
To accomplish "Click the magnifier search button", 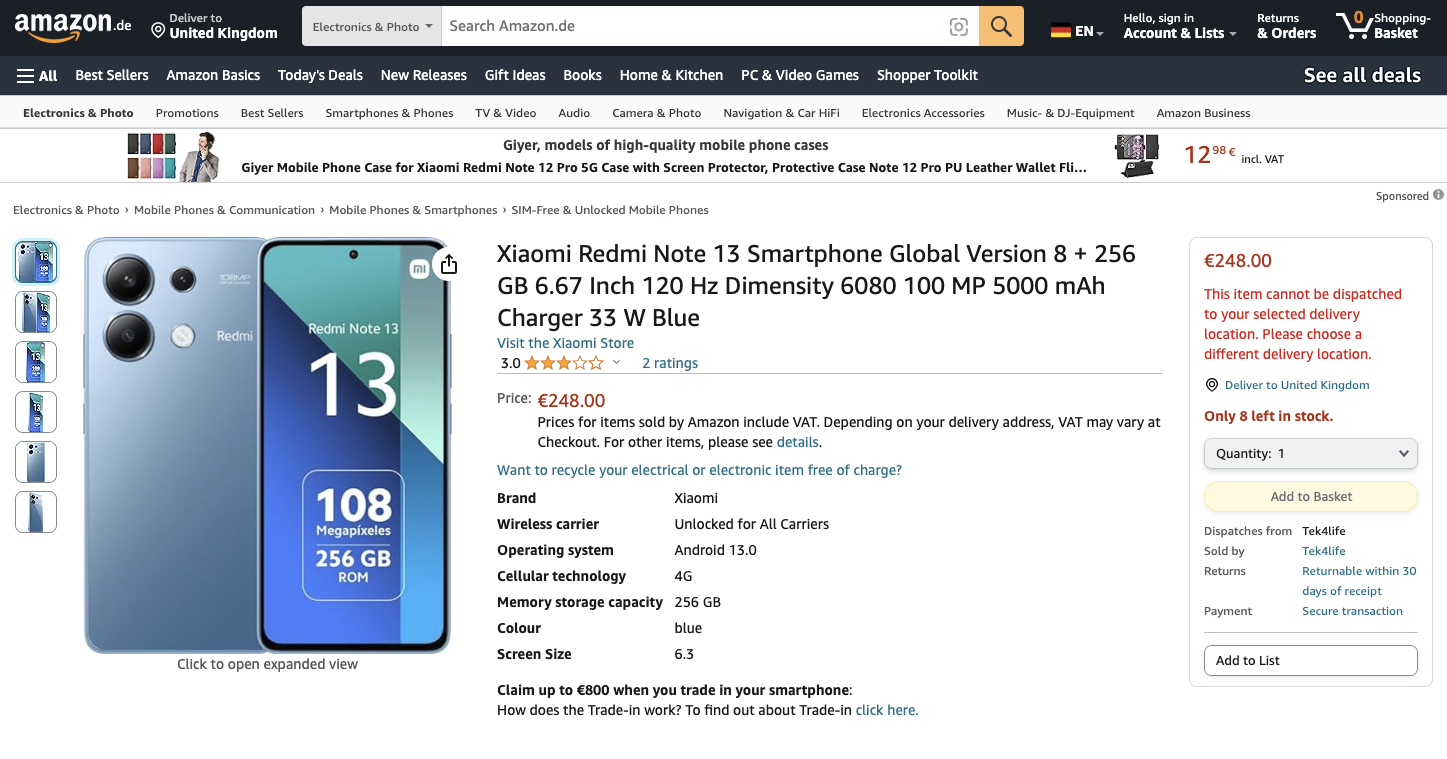I will (x=1001, y=26).
